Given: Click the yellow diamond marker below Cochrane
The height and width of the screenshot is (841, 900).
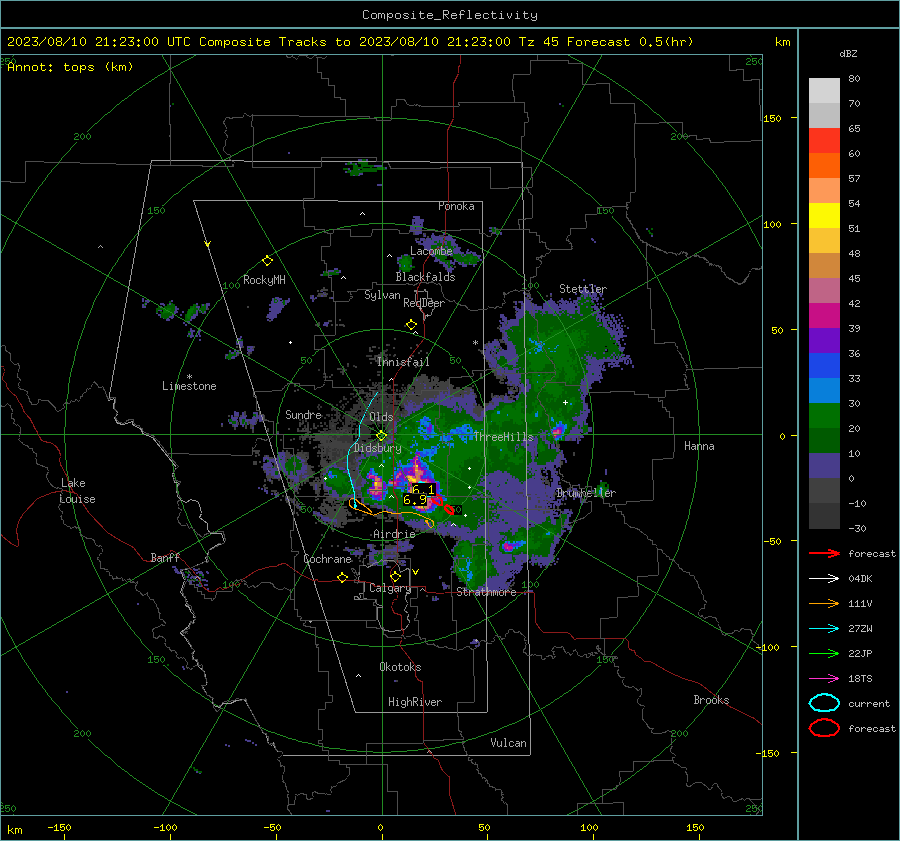Looking at the screenshot, I should (342, 578).
